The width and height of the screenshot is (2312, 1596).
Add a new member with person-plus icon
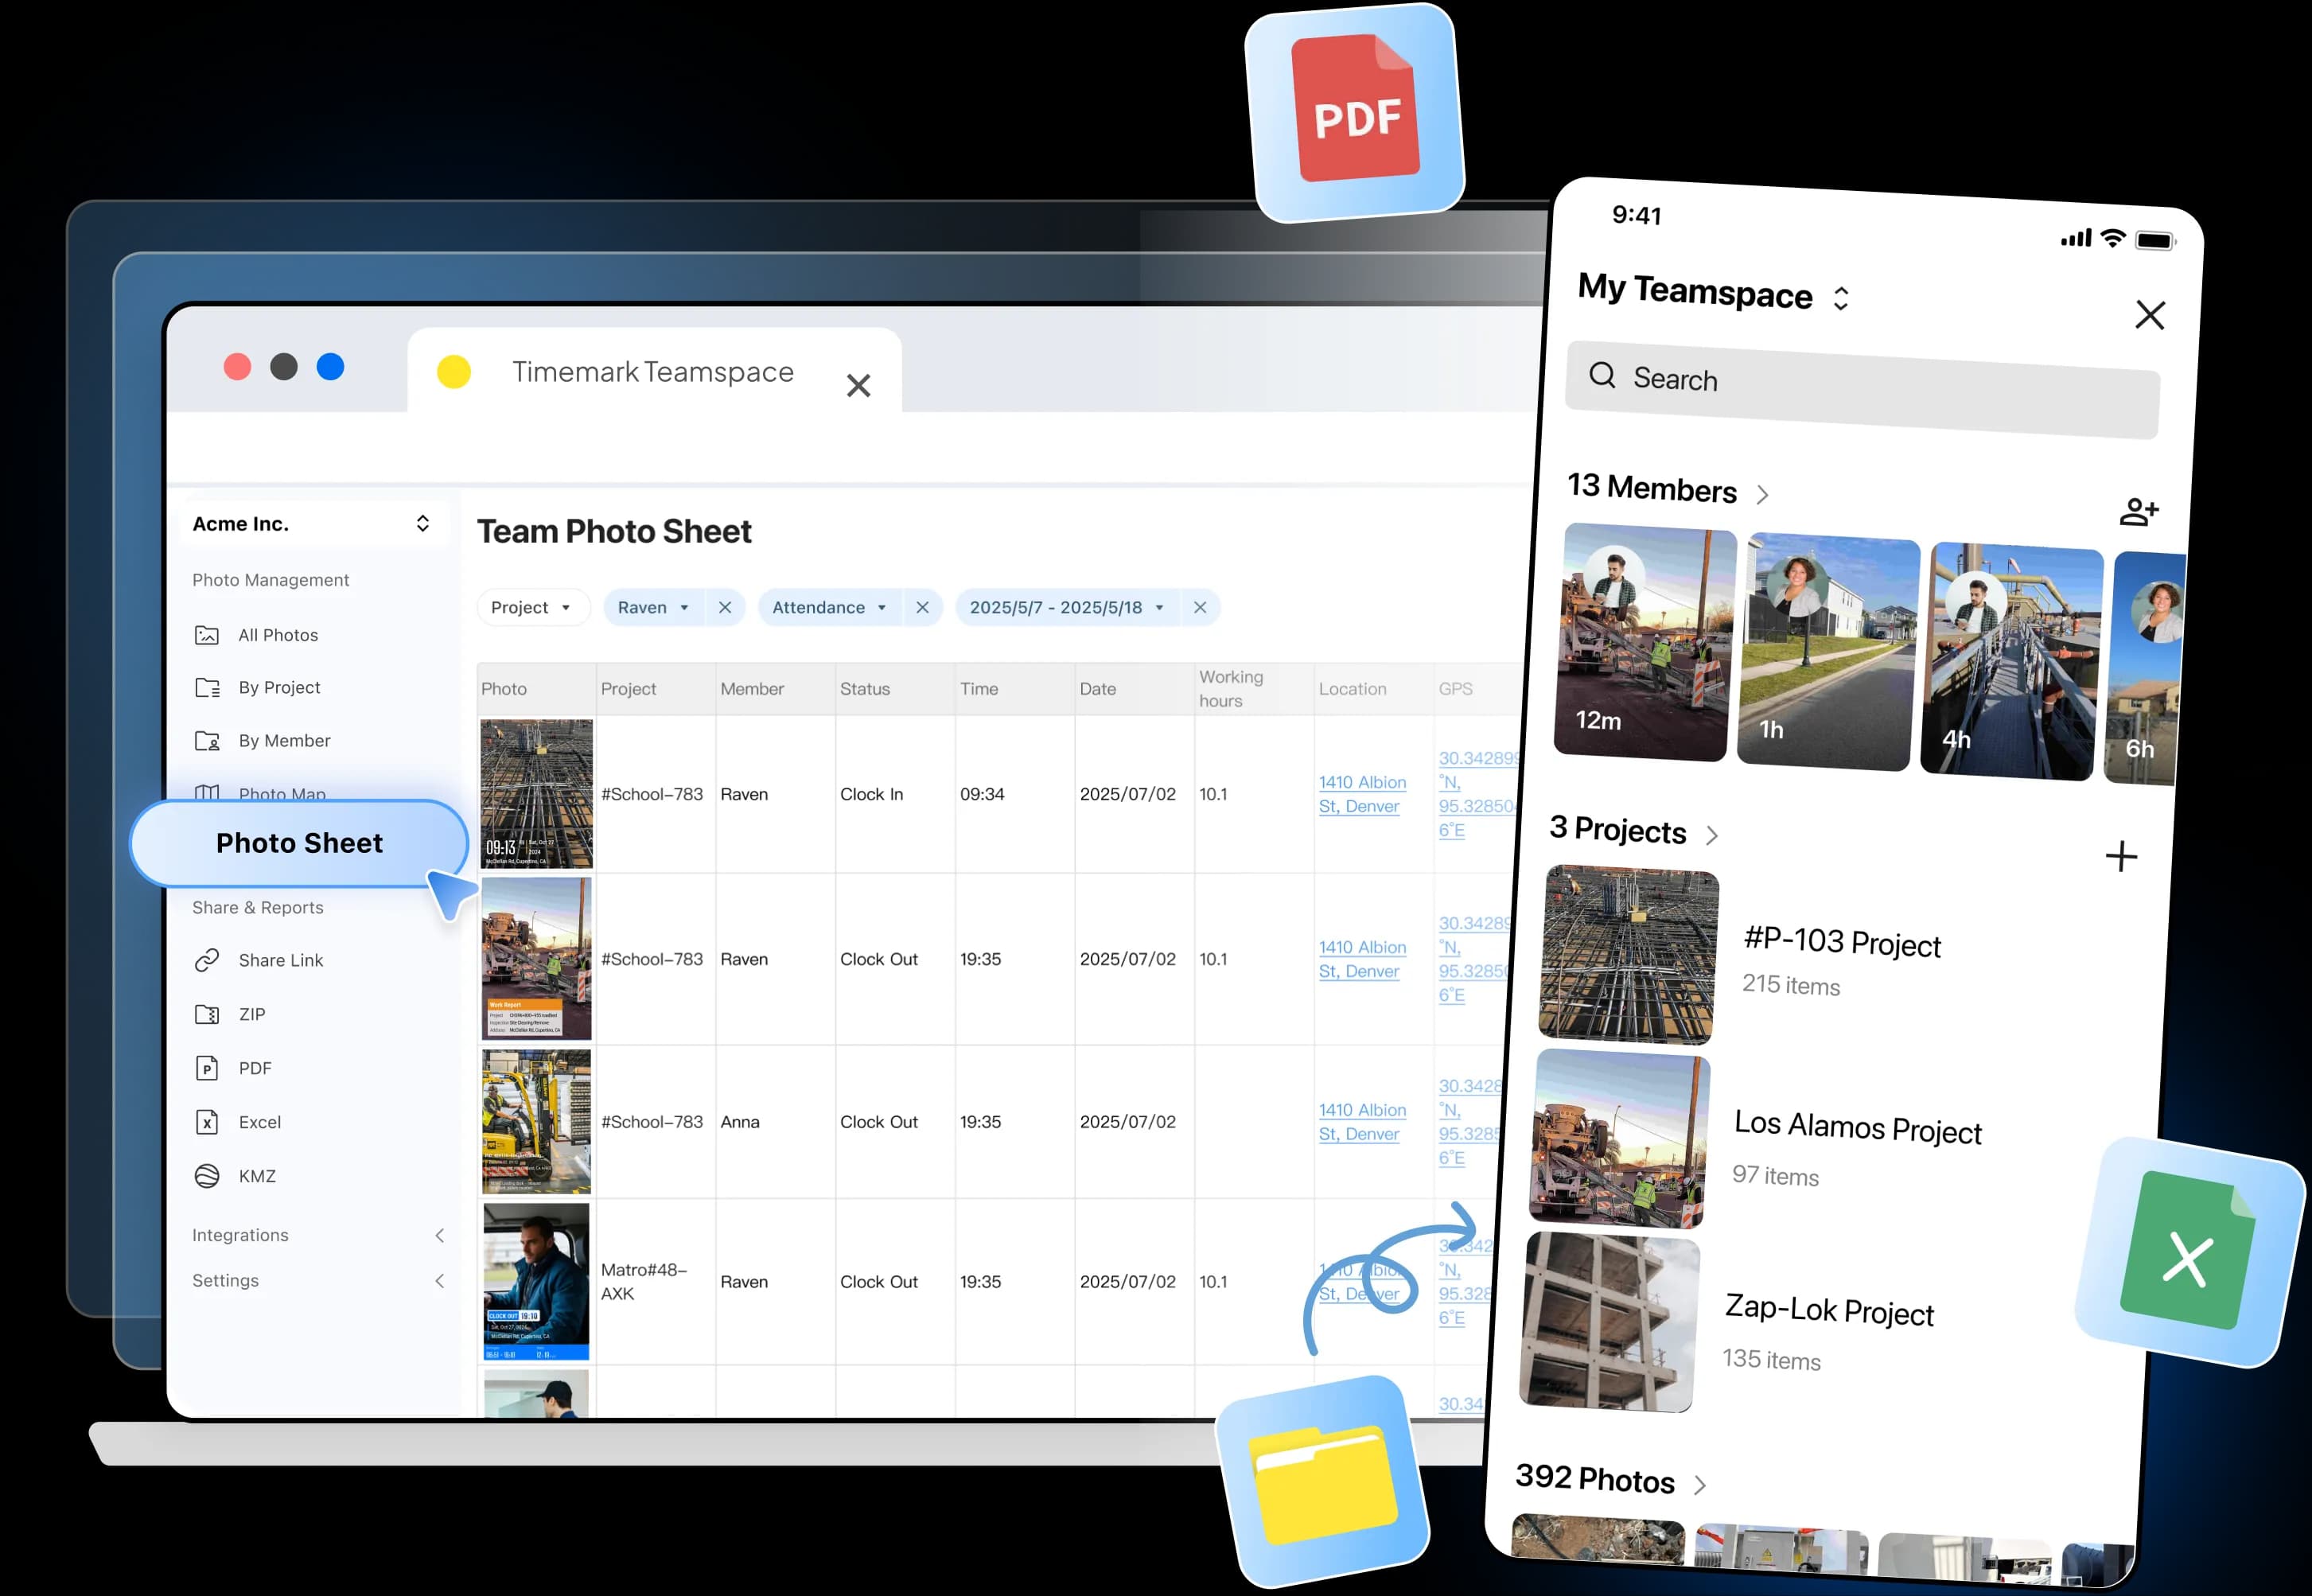(2139, 512)
